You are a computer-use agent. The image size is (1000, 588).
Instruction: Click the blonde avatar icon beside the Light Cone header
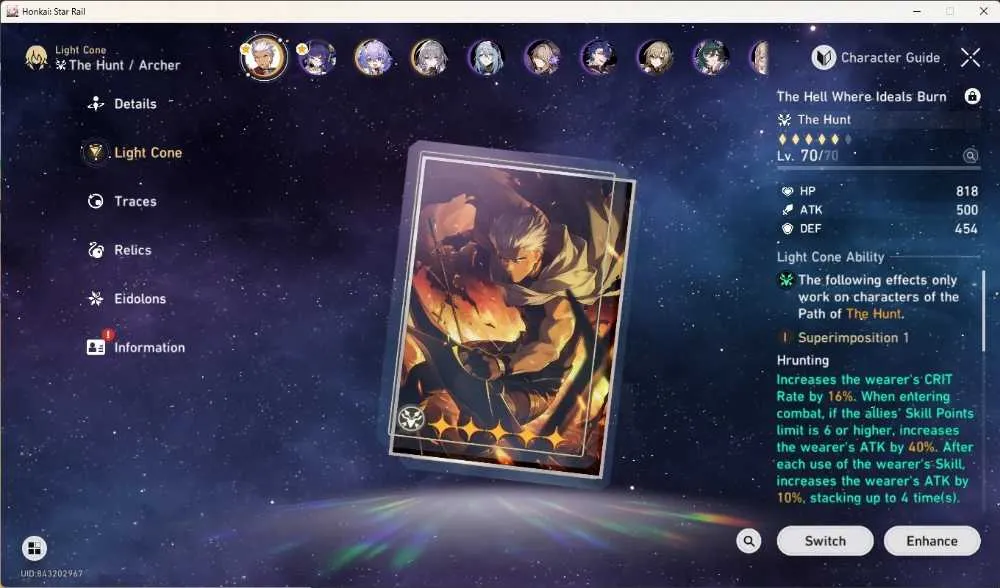point(36,57)
